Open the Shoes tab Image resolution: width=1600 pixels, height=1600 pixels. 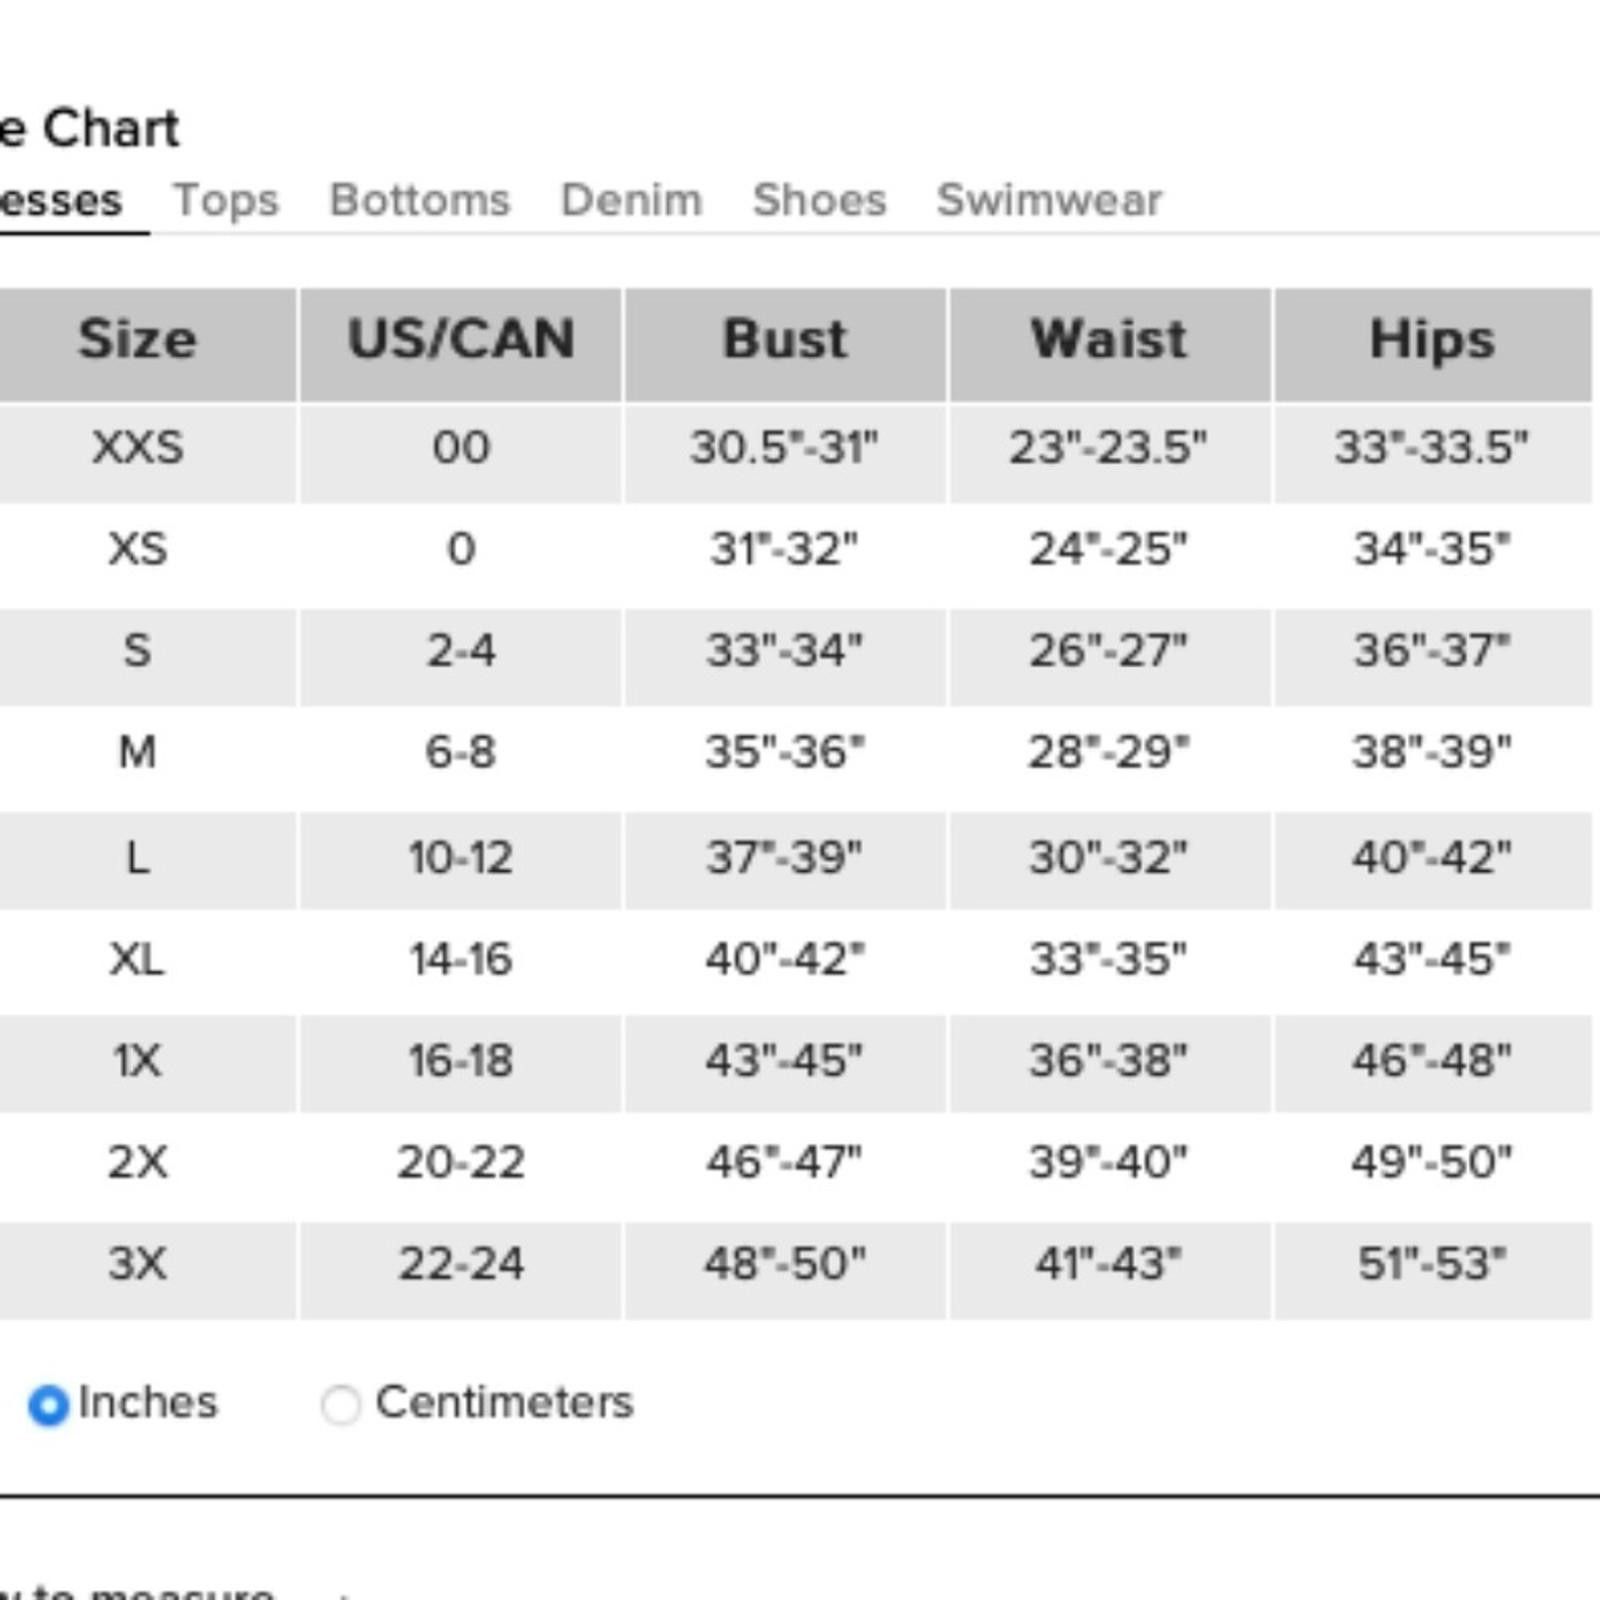pyautogui.click(x=819, y=200)
